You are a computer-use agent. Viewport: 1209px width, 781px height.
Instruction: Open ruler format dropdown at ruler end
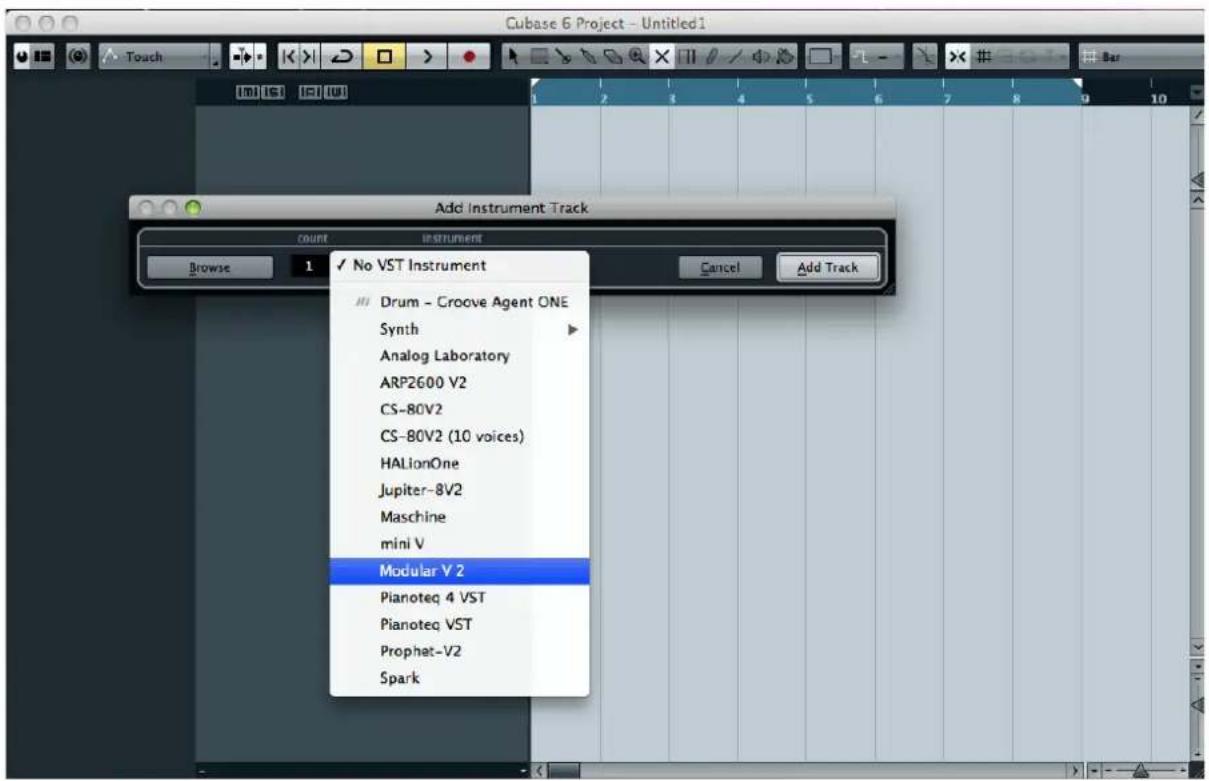pos(1197,93)
